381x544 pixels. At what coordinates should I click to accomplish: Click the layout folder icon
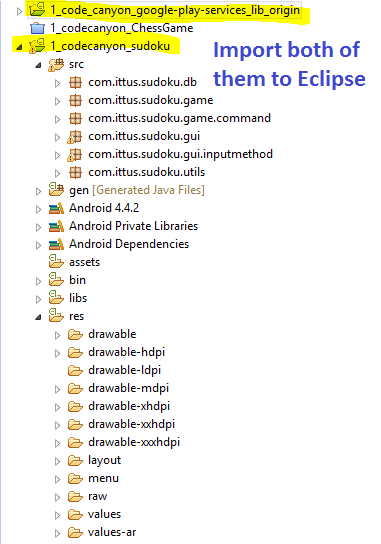pyautogui.click(x=75, y=461)
